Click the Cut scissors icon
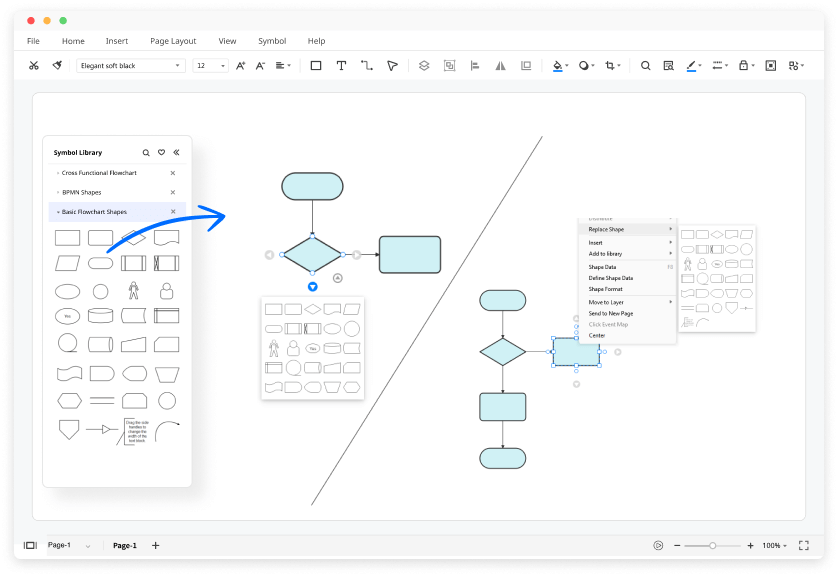 pos(34,65)
